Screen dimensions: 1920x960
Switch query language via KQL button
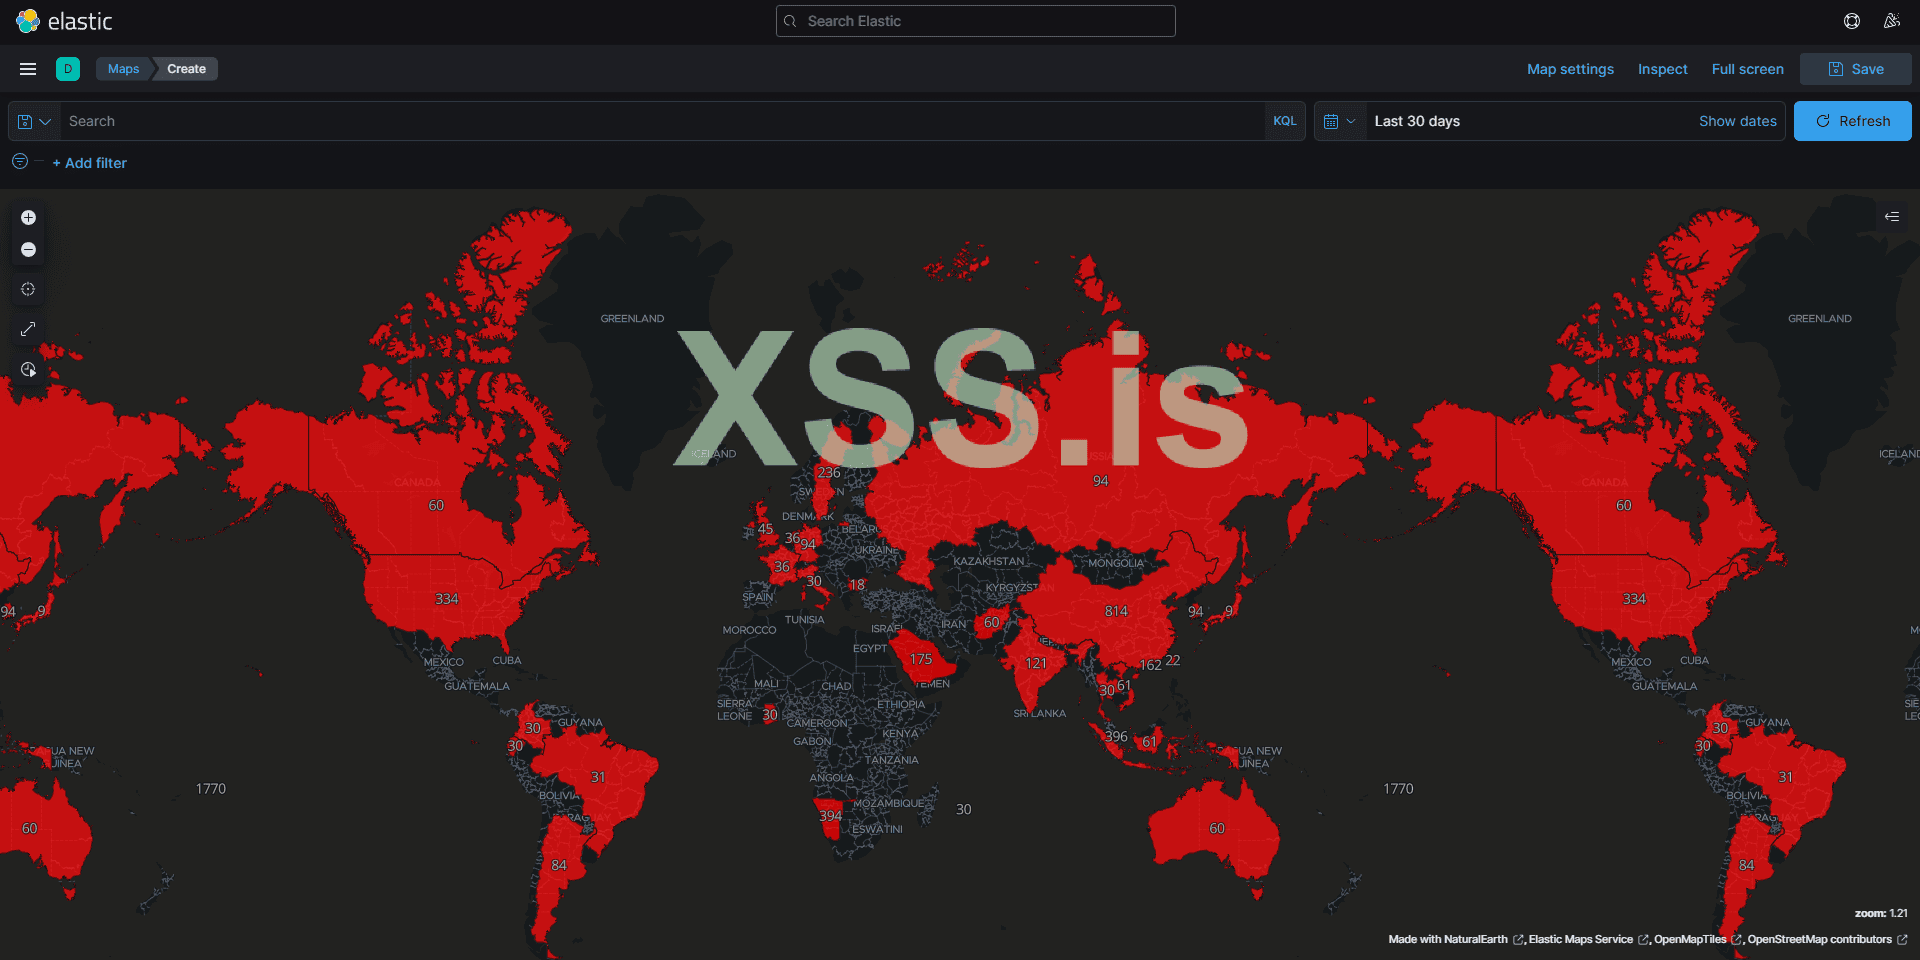coord(1285,121)
